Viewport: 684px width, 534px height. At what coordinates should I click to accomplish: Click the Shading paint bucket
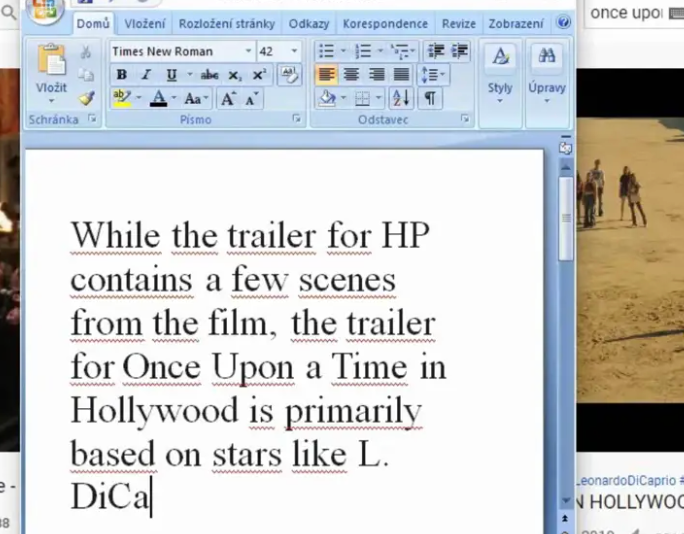(x=327, y=99)
